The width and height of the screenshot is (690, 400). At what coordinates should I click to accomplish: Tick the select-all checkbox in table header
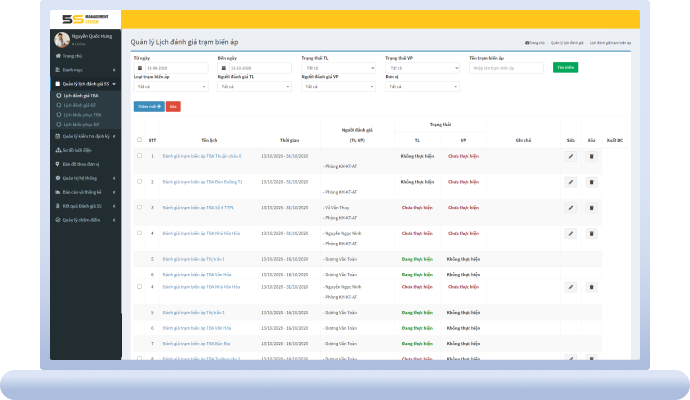pyautogui.click(x=139, y=141)
